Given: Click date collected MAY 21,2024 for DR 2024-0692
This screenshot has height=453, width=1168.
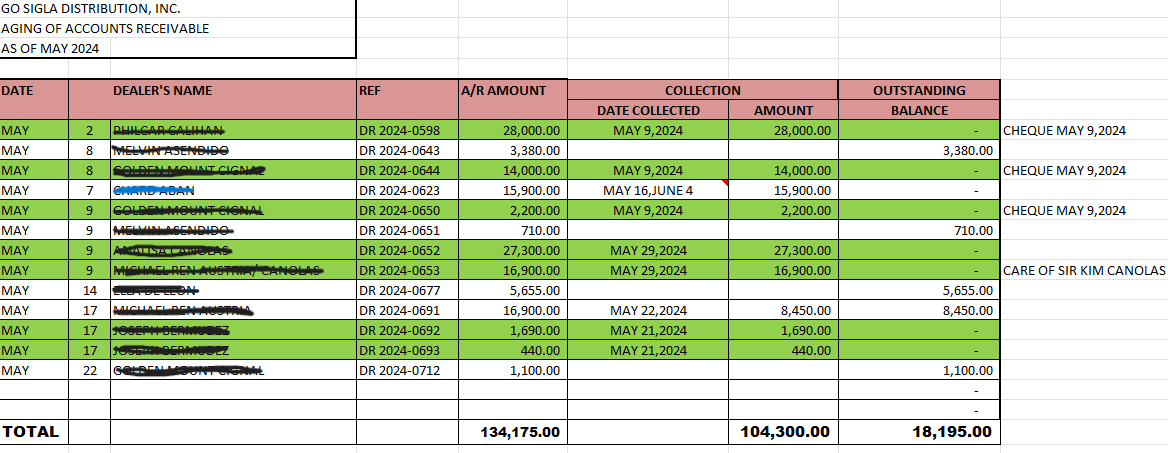Looking at the screenshot, I should click(x=648, y=330).
